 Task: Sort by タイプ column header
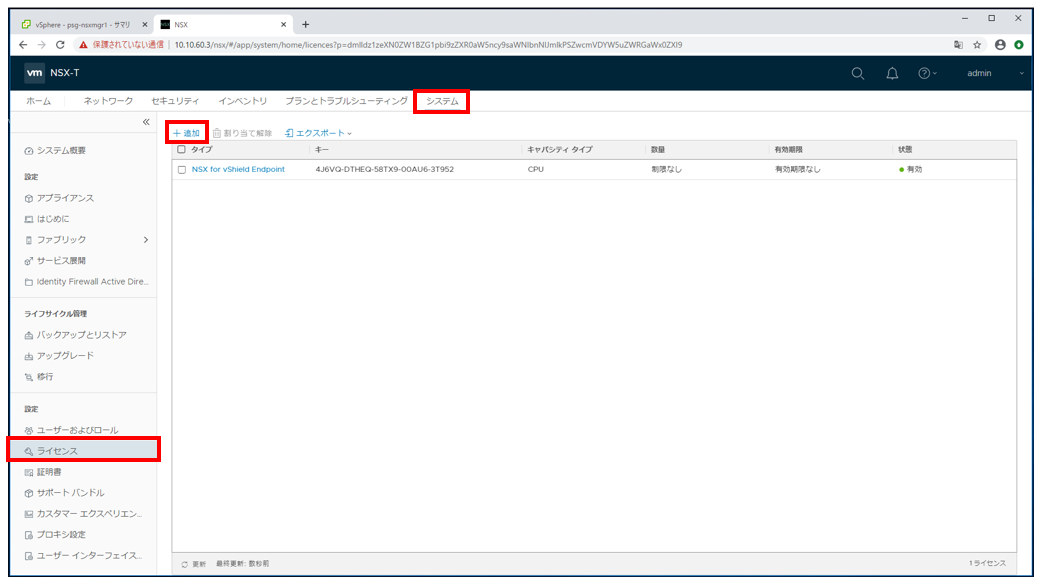pos(202,150)
